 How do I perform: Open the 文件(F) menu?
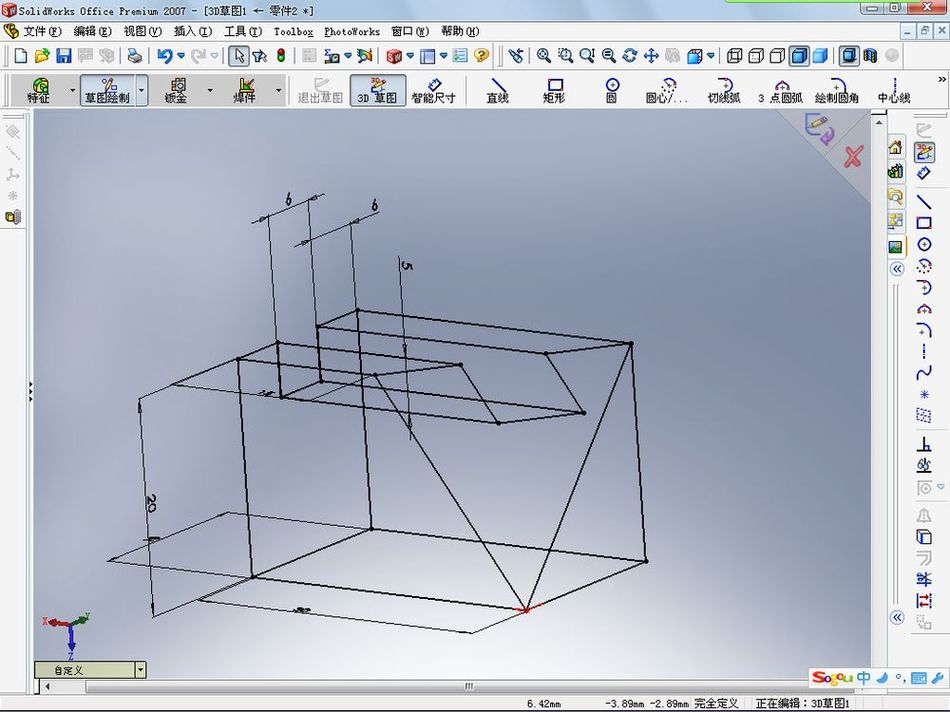[x=42, y=31]
